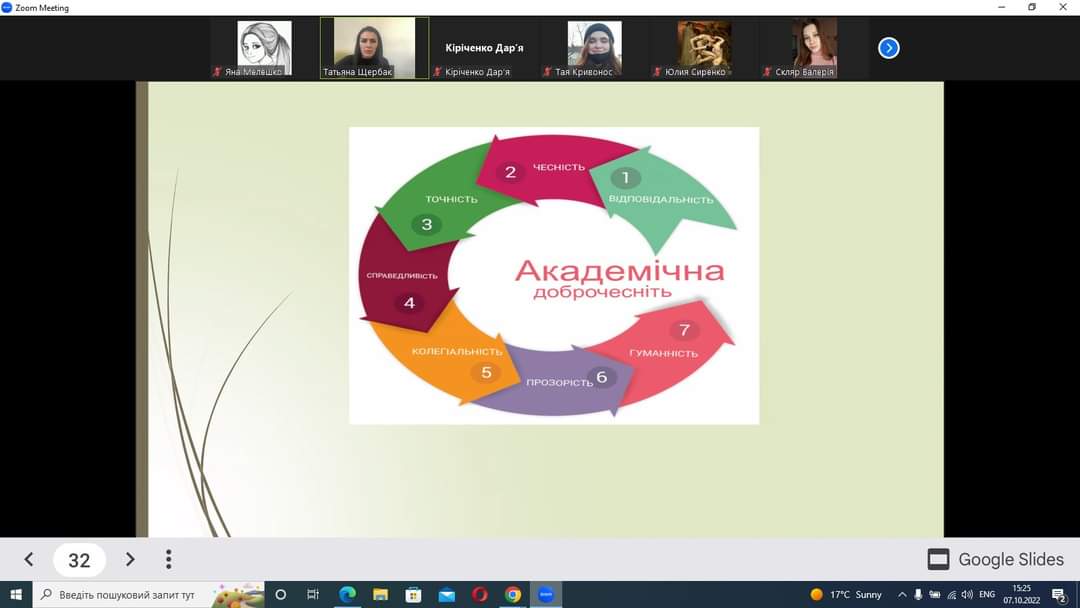Open the Windows Start menu

pyautogui.click(x=15, y=595)
